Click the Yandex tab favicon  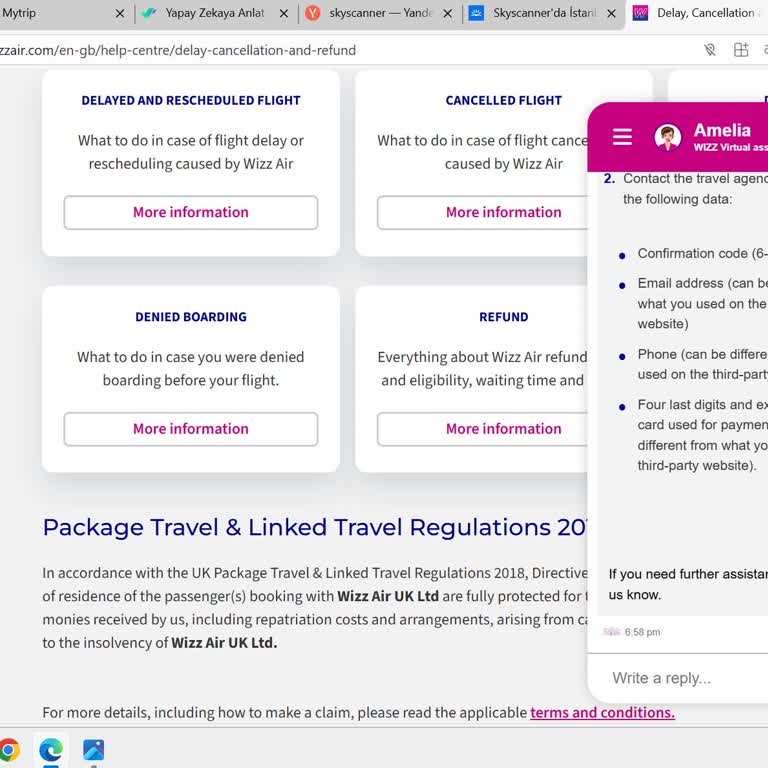pyautogui.click(x=312, y=13)
